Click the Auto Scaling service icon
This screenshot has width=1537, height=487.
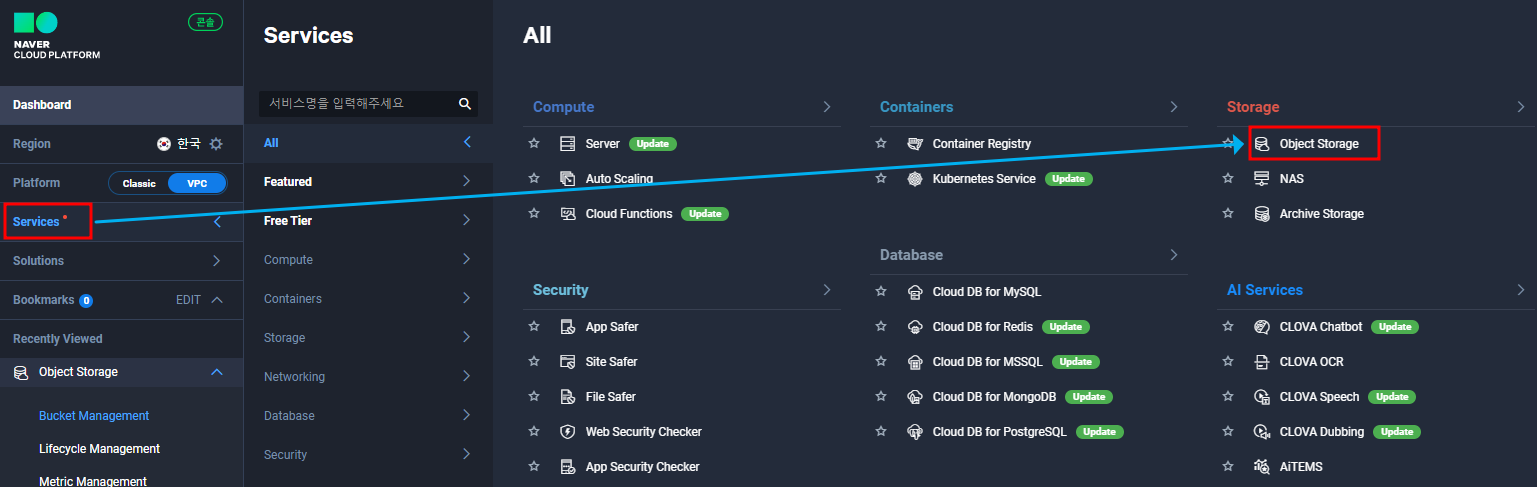567,179
